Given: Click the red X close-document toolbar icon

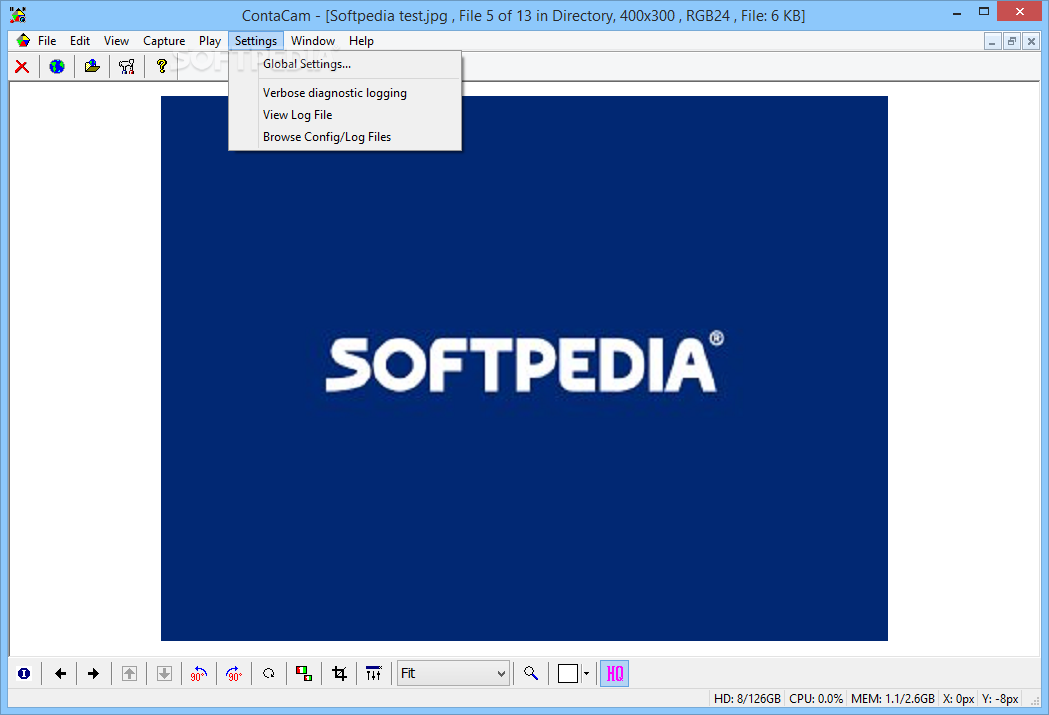Looking at the screenshot, I should click(22, 66).
